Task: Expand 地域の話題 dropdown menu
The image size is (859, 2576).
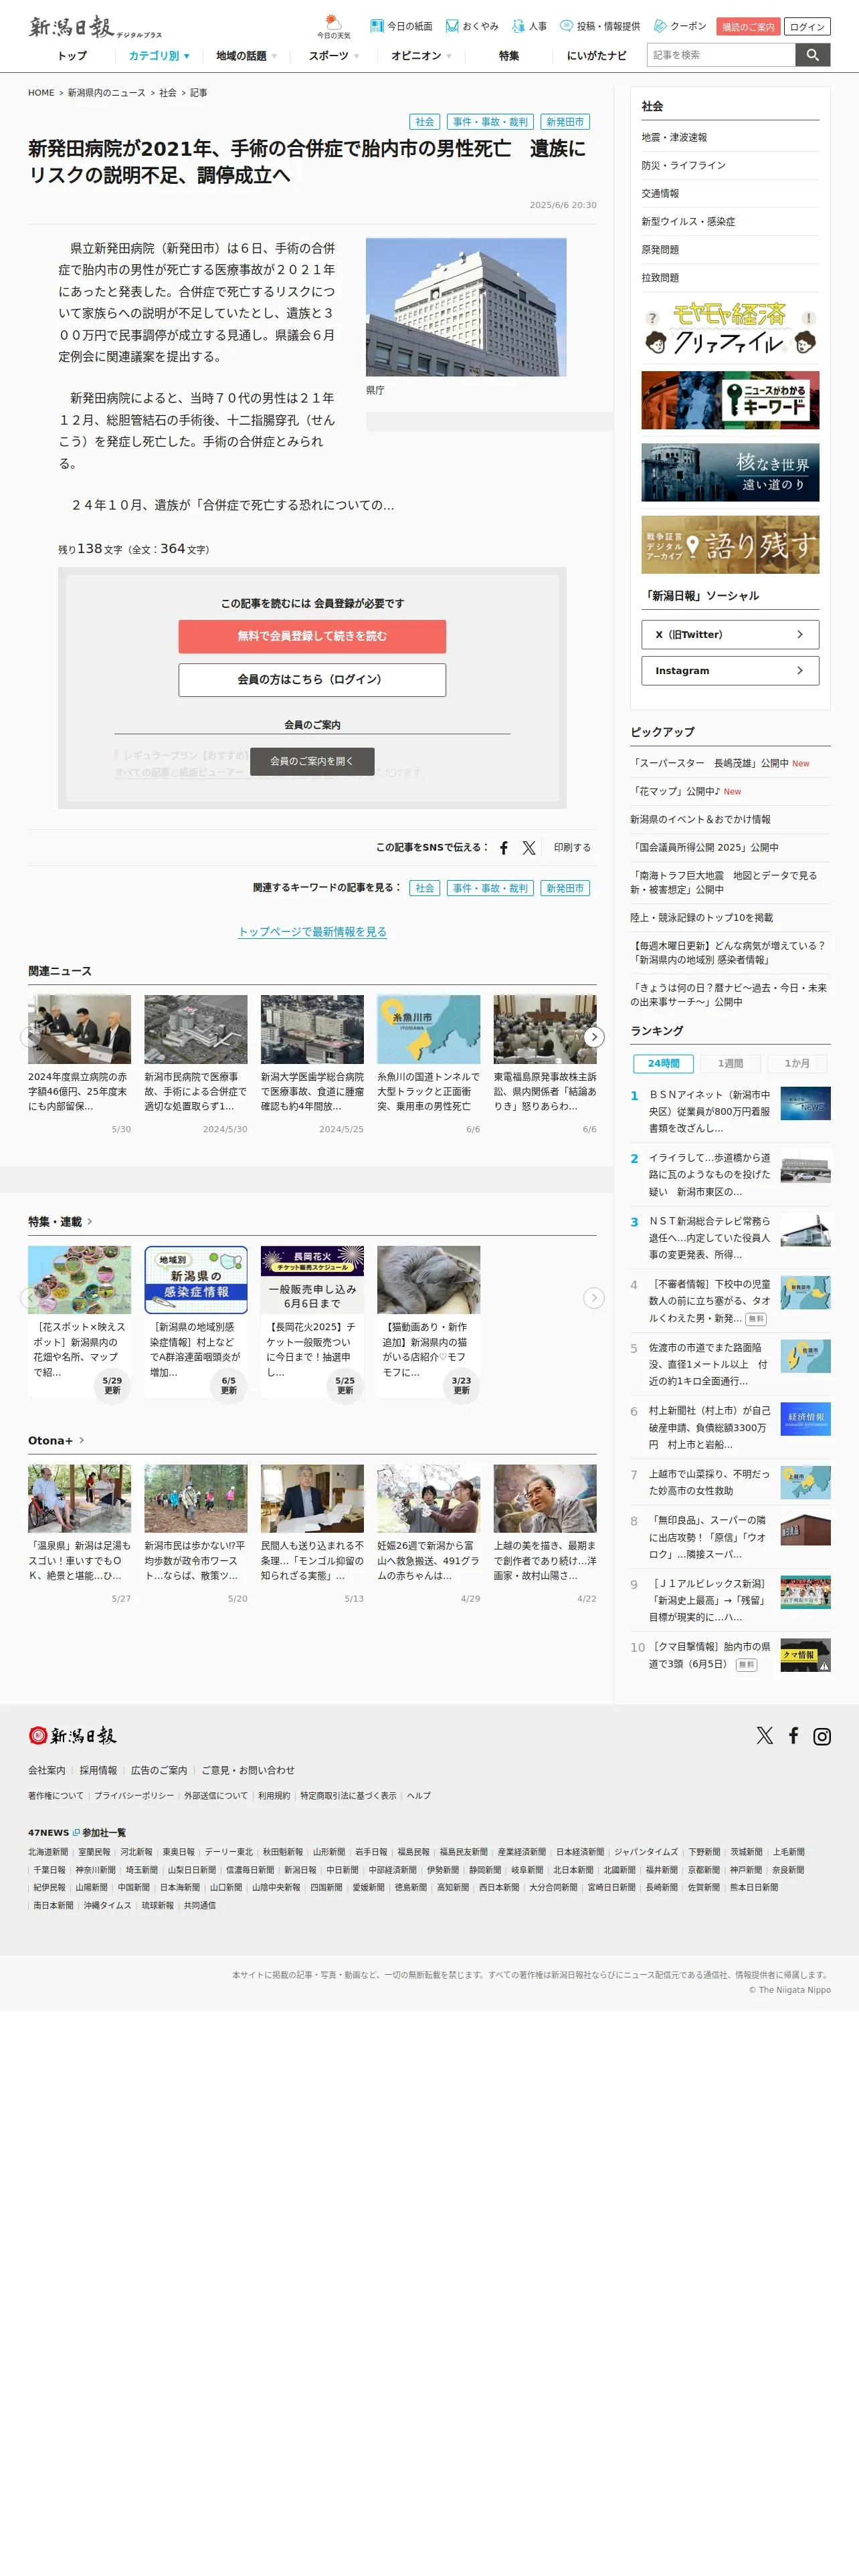Action: click(x=246, y=56)
